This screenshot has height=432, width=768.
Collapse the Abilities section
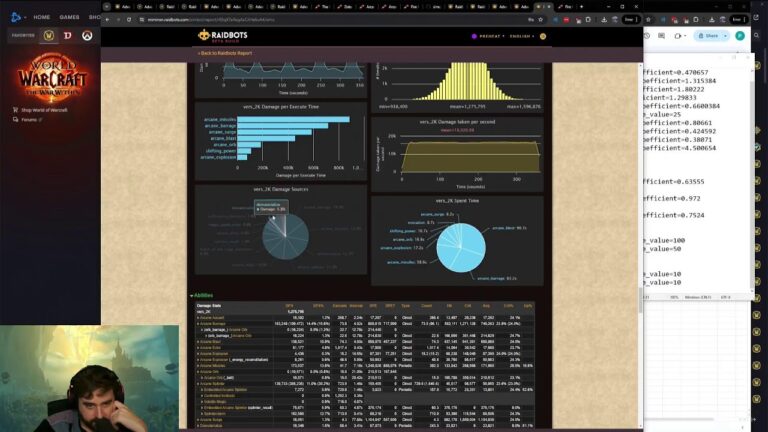click(x=201, y=295)
